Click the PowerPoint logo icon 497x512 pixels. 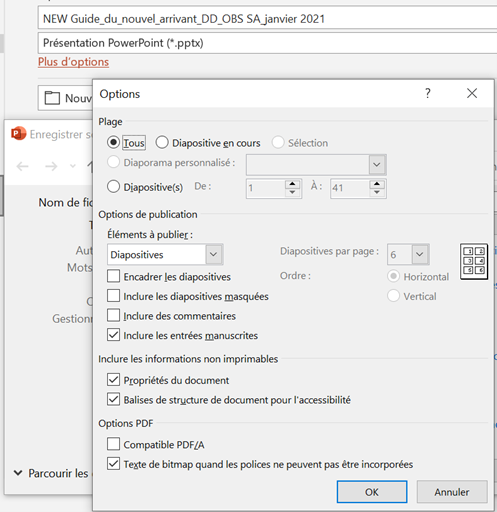click(x=18, y=134)
